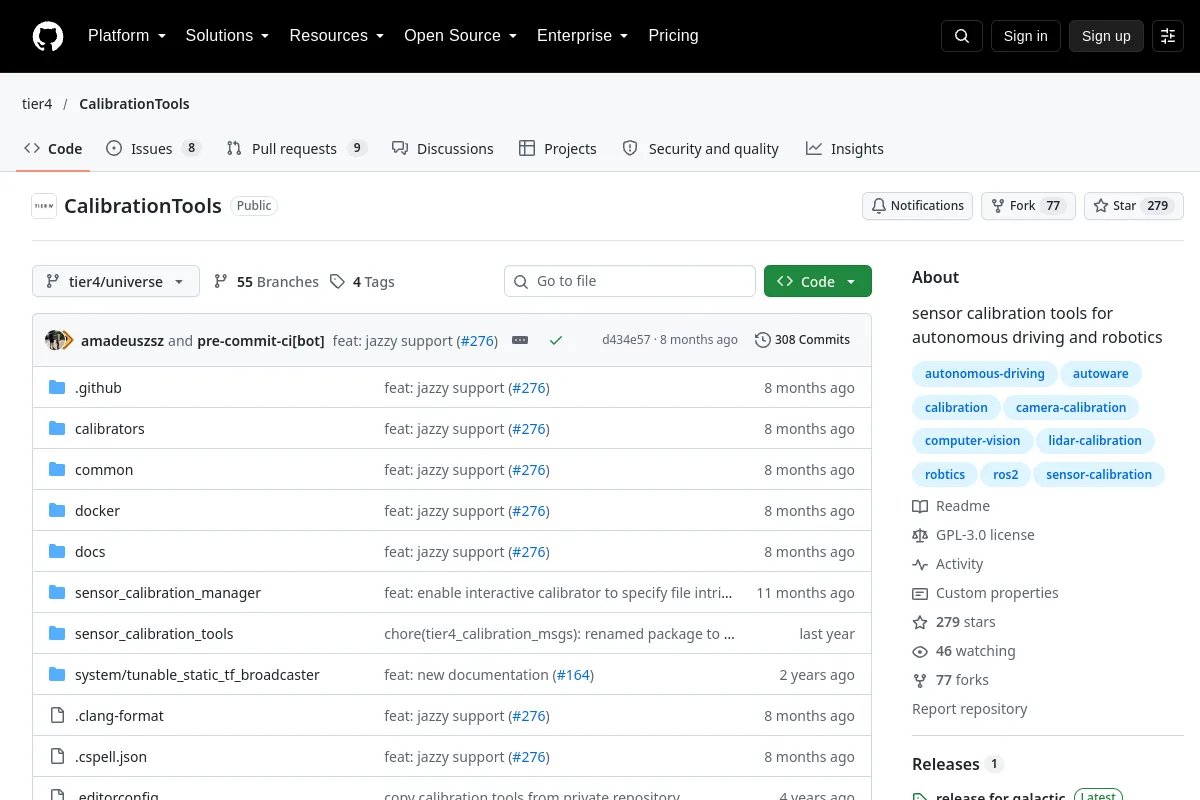1200x800 pixels.
Task: Switch to the Issues tab
Action: [154, 148]
